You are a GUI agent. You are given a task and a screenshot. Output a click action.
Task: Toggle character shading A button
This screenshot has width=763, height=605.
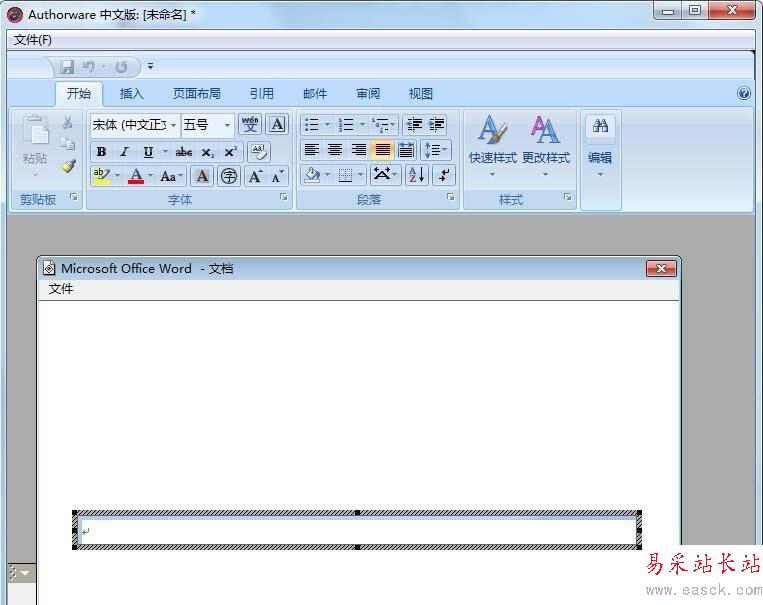pyautogui.click(x=202, y=176)
